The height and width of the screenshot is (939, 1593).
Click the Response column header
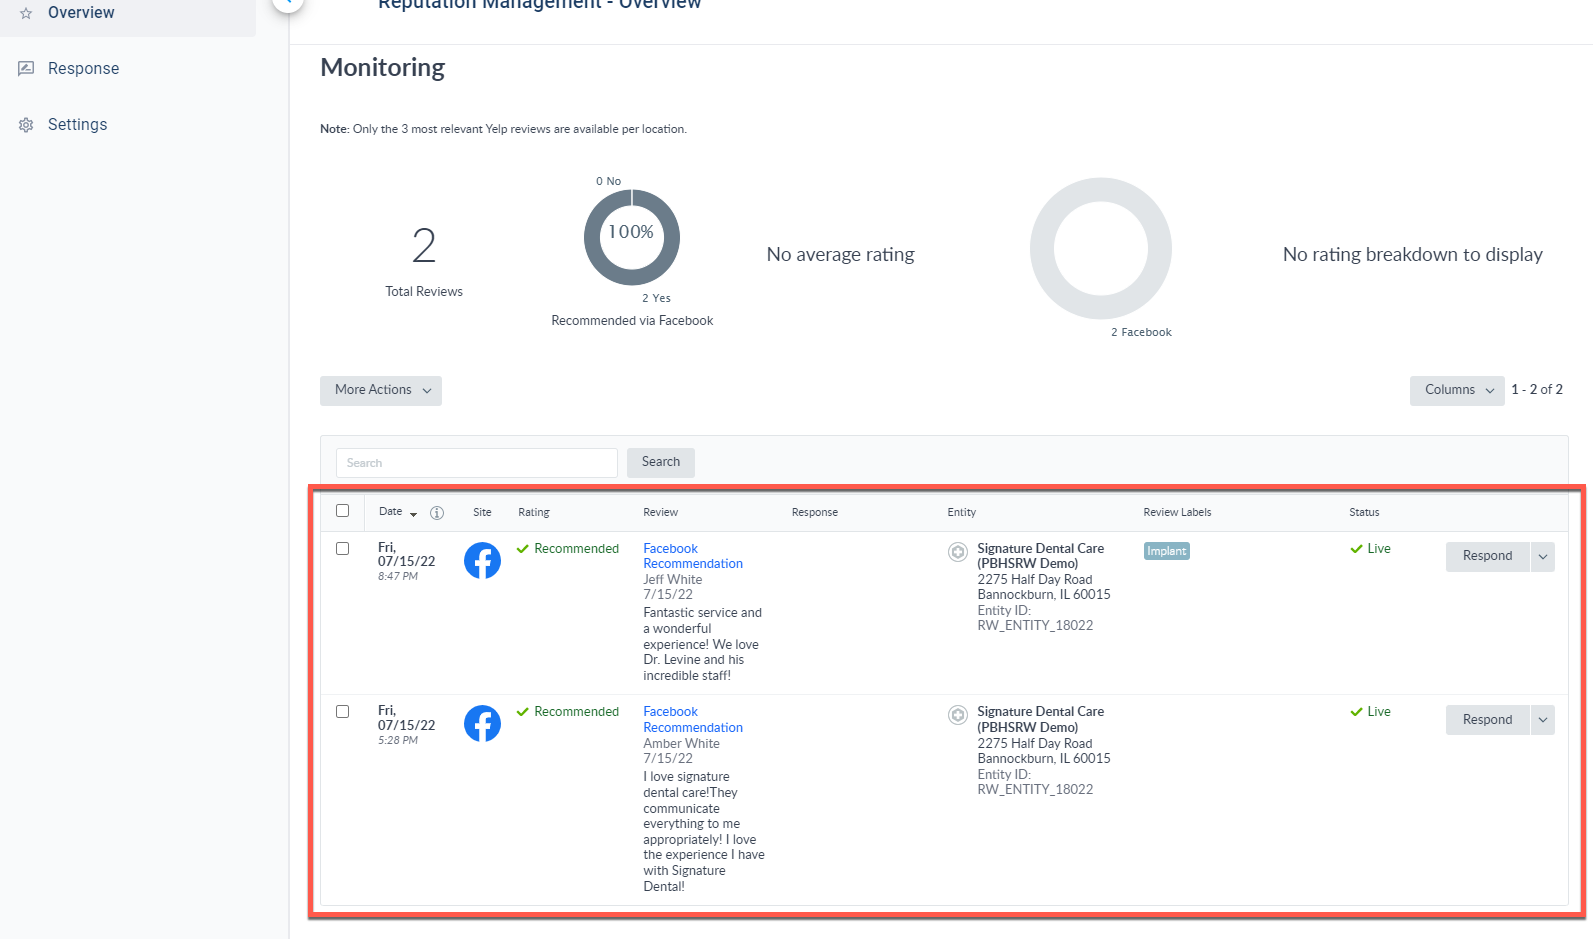(815, 512)
